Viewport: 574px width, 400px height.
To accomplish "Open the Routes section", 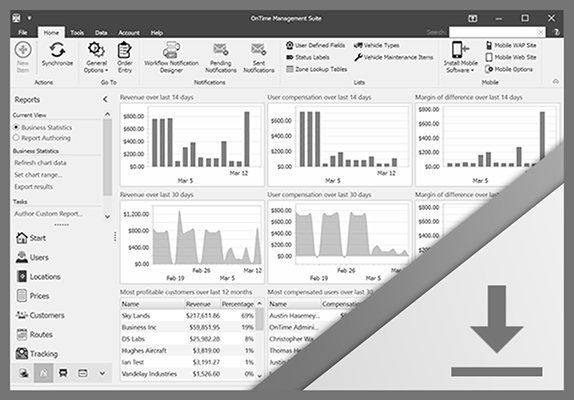I will 35,334.
